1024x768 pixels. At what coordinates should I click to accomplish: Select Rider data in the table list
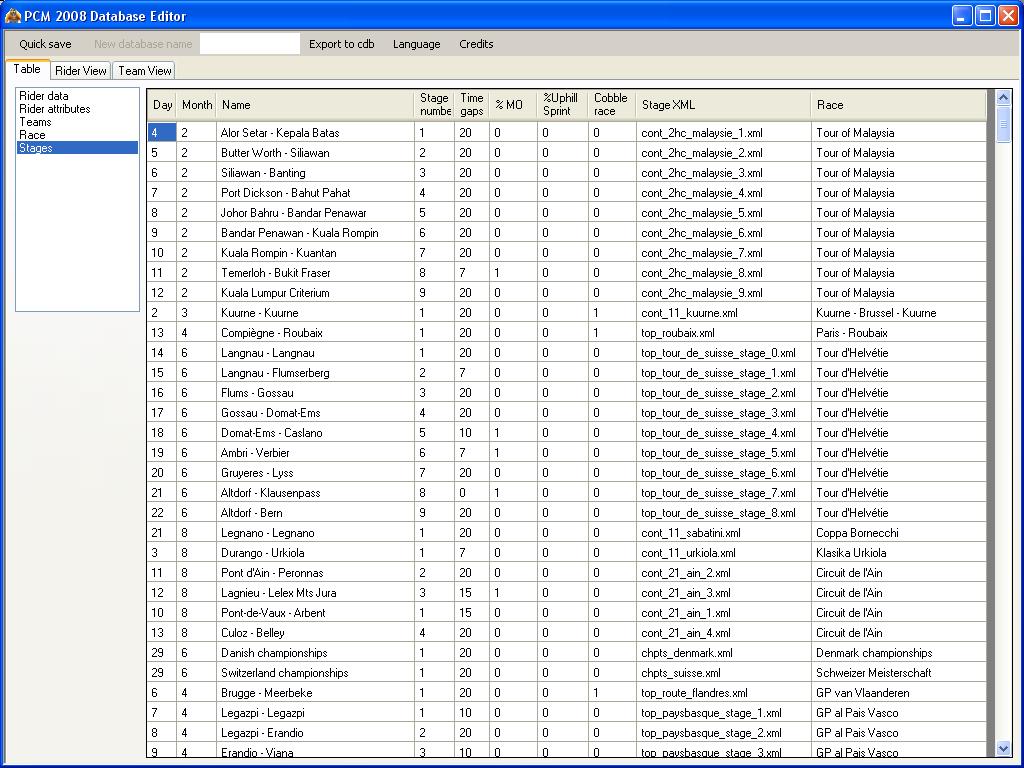[x=44, y=96]
